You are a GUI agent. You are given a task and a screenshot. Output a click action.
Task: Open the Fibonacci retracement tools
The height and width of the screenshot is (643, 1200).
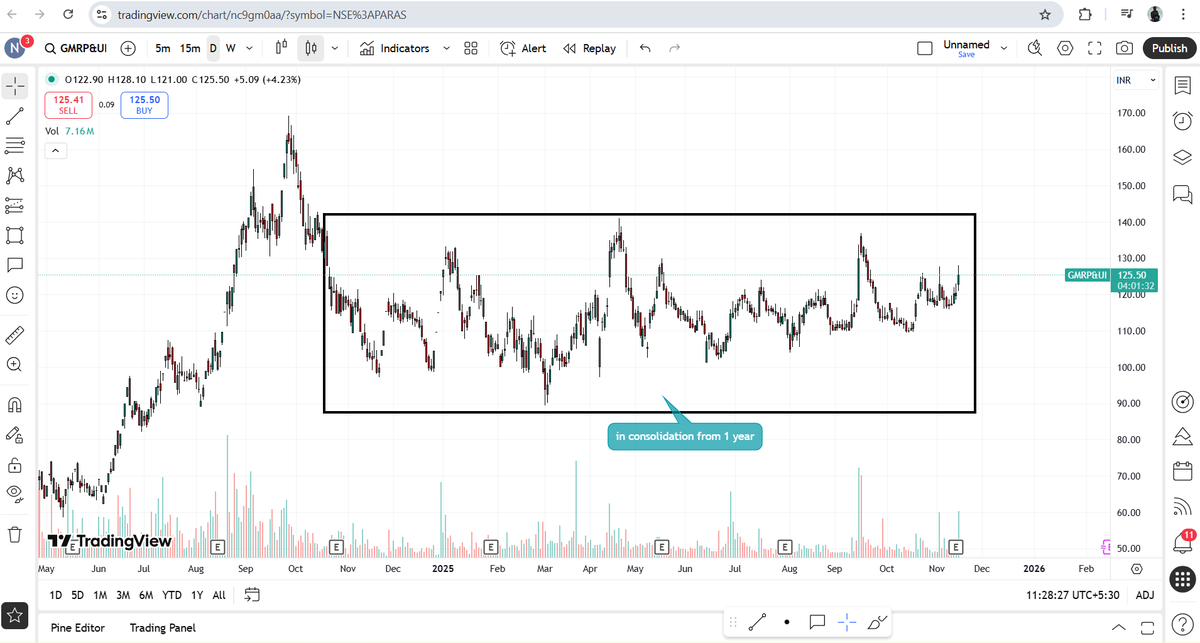point(15,147)
